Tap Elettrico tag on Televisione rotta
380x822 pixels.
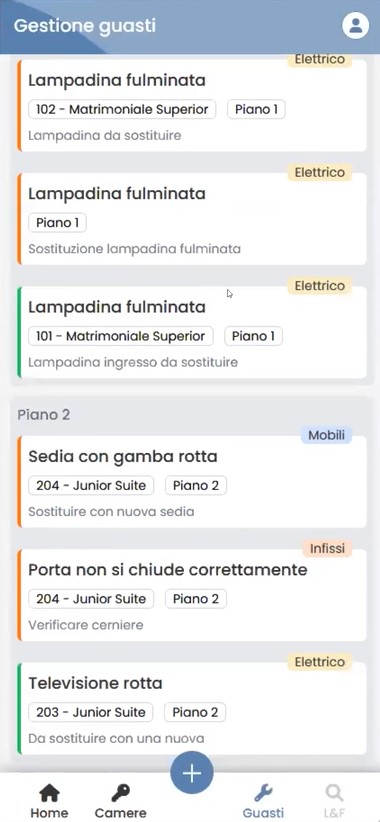pyautogui.click(x=320, y=662)
